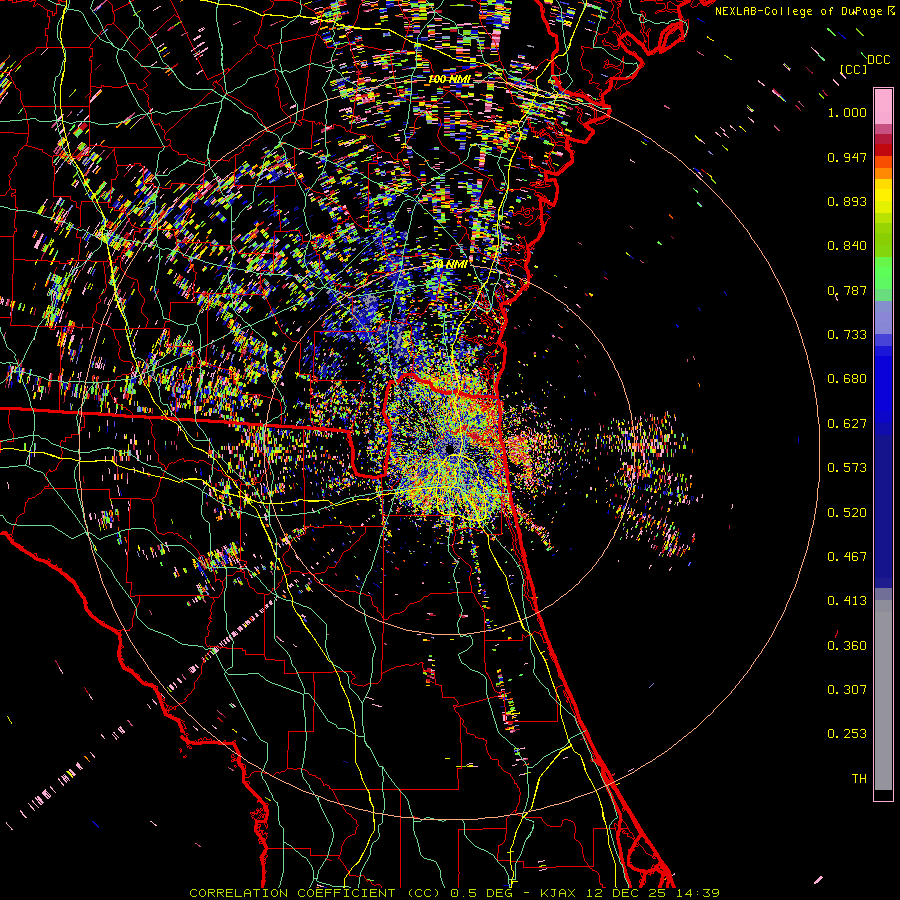Viewport: 900px width, 900px height.
Task: Click the 1.000 legend value
Action: coord(847,112)
